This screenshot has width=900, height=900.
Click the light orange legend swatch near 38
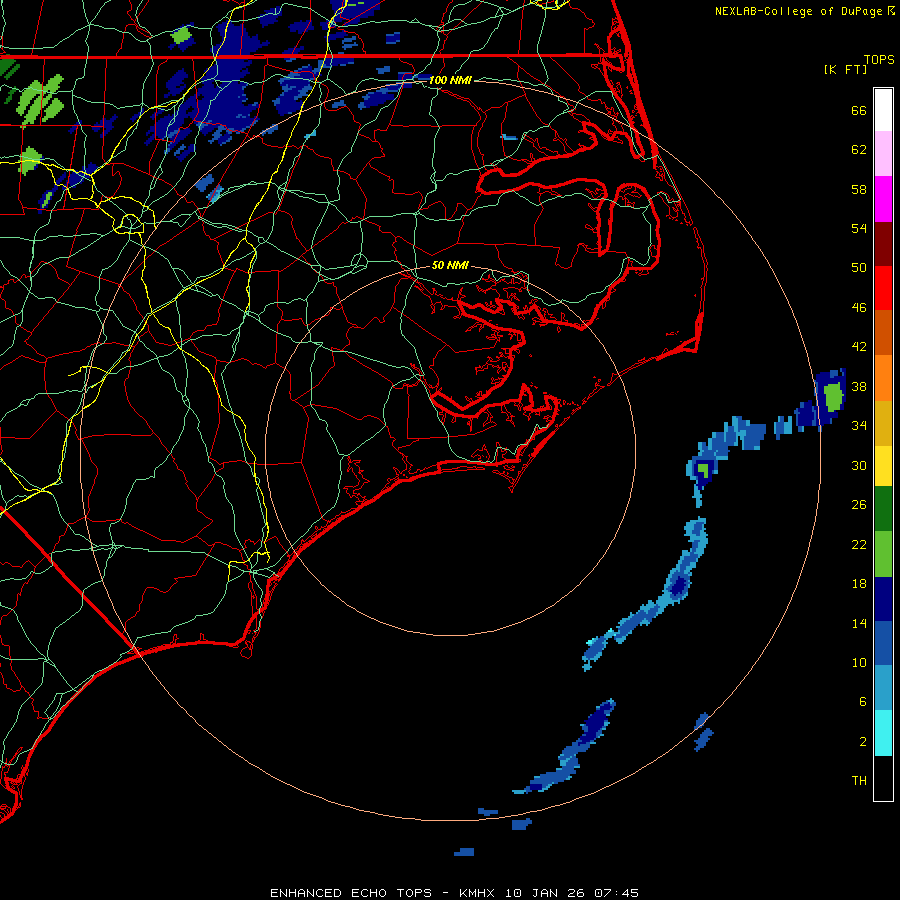click(883, 378)
